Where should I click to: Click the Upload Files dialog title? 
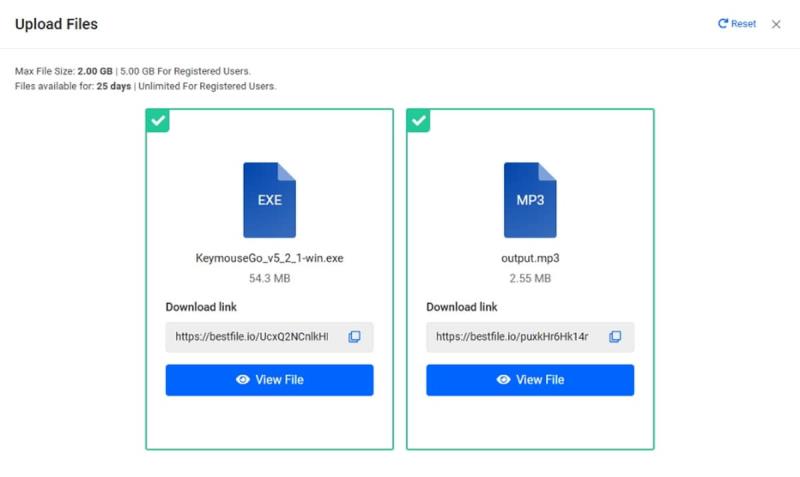[x=56, y=24]
